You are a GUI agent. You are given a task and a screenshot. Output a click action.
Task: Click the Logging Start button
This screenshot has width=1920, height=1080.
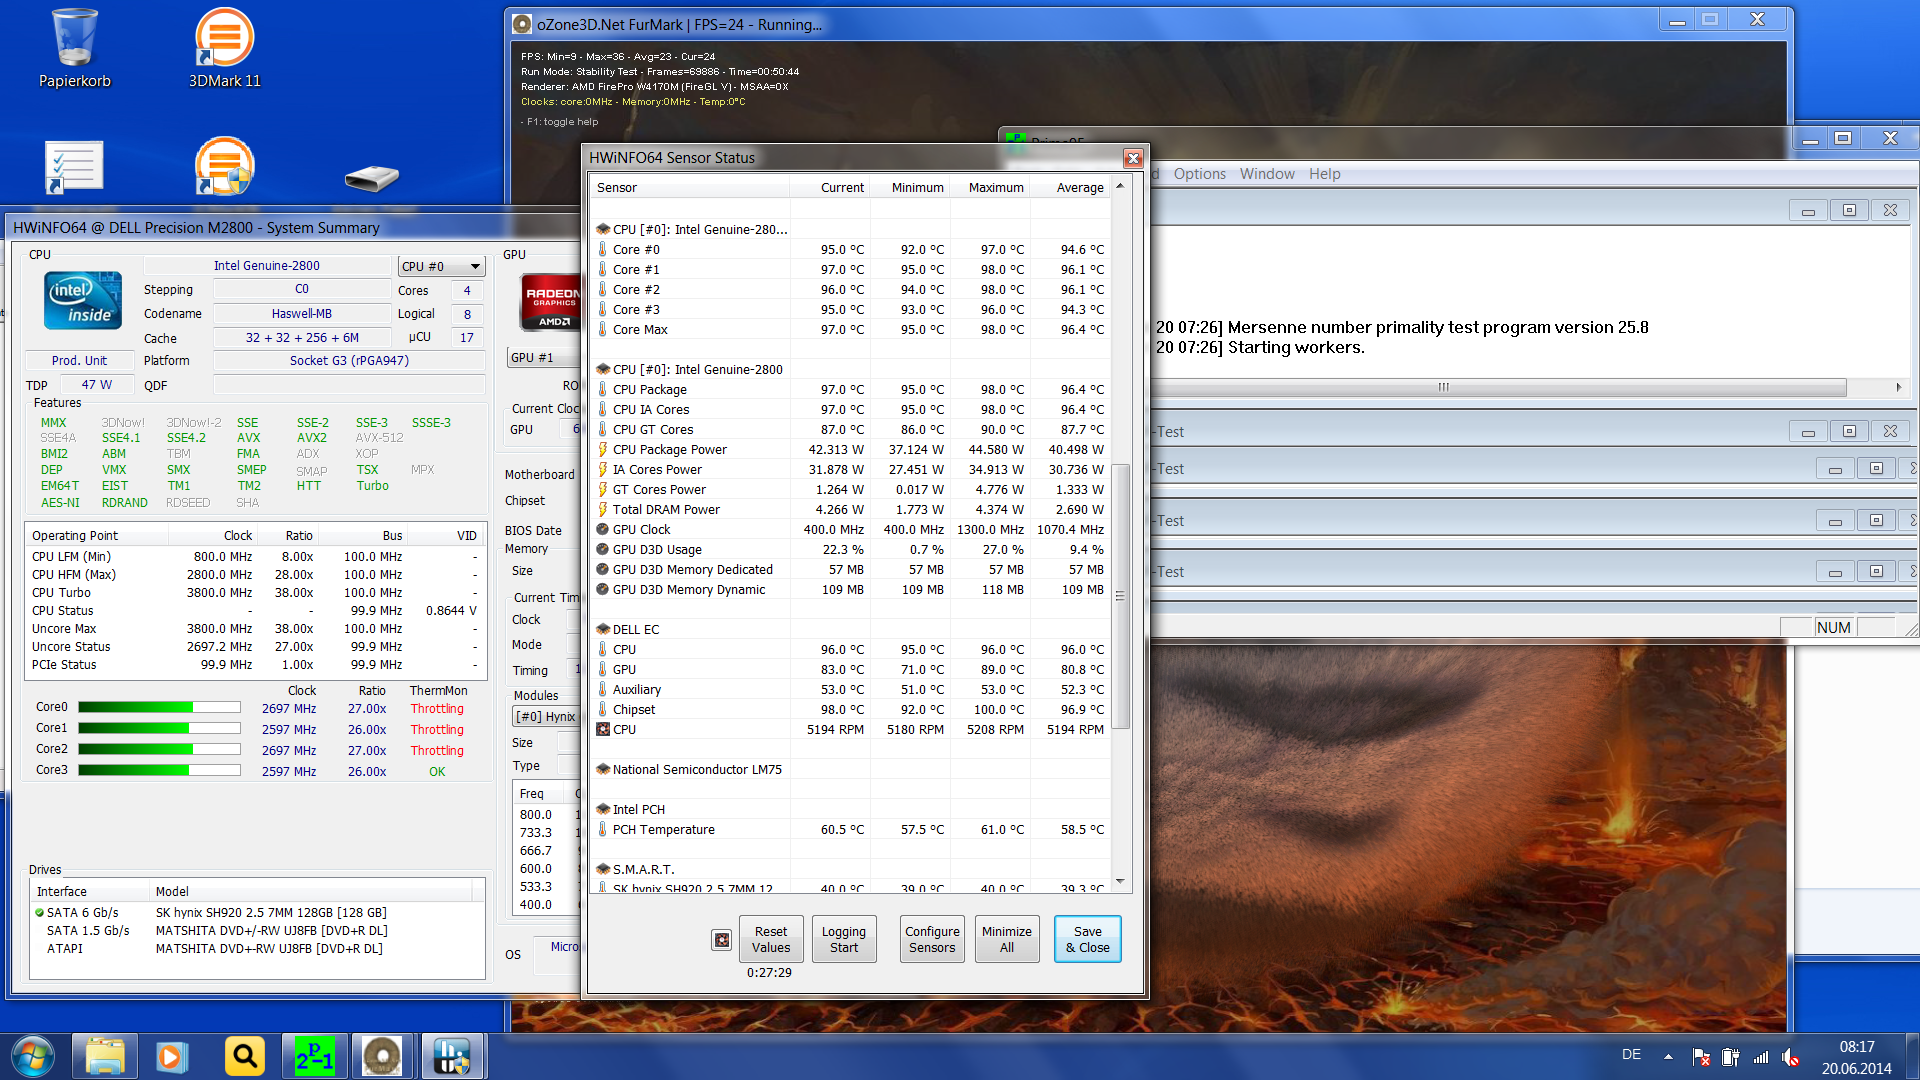(843, 939)
